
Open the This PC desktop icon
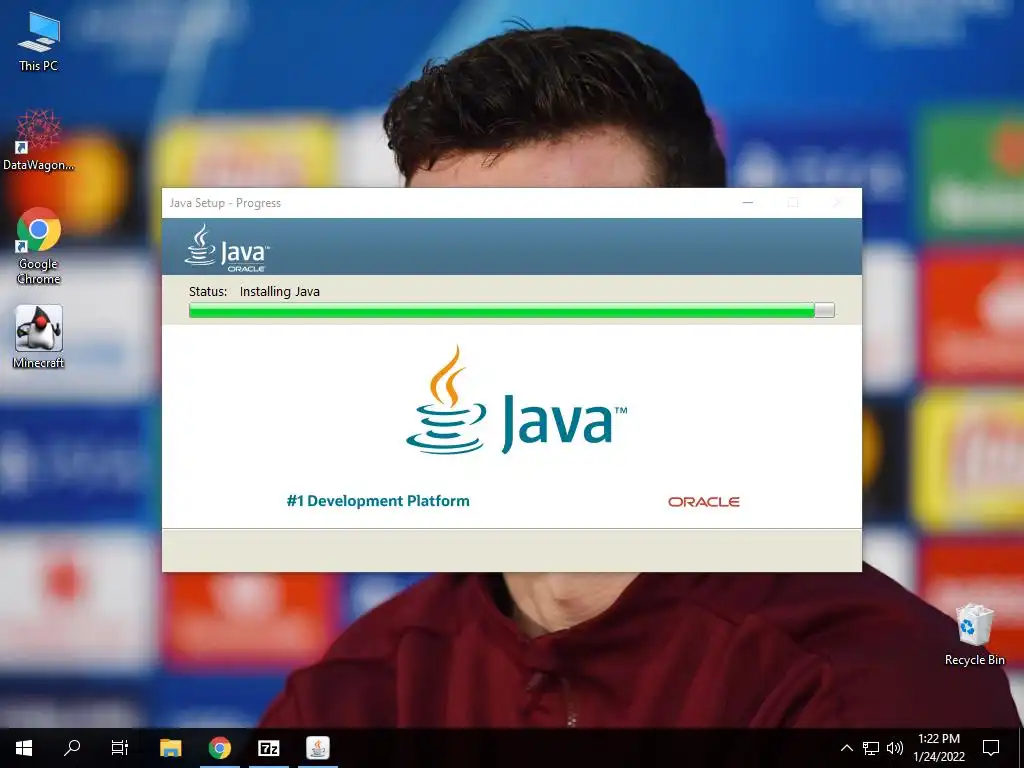39,42
